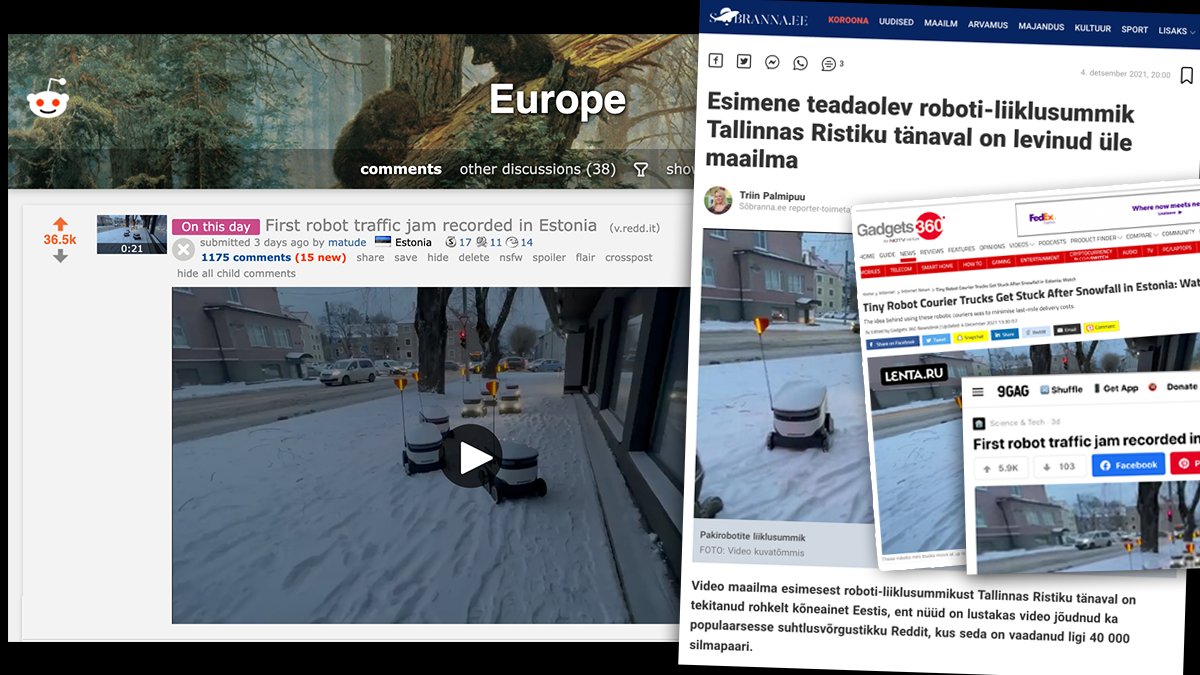Share Sõbranna article on Twitter icon
This screenshot has height=675, width=1200.
pos(744,61)
